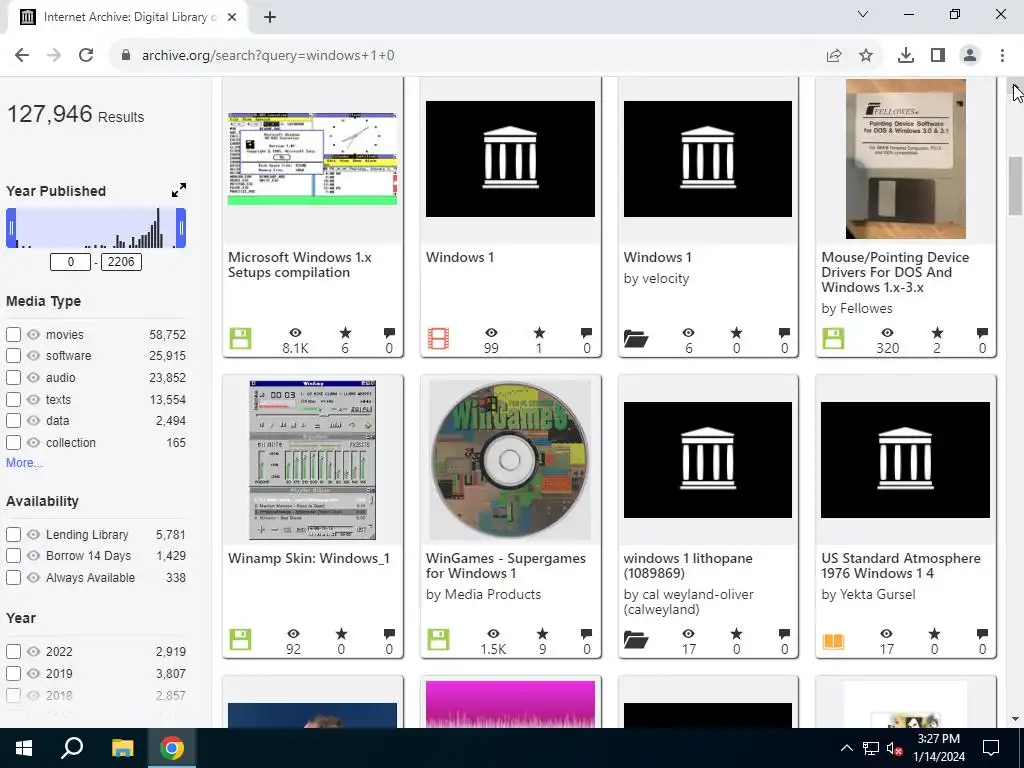1024x768 pixels.
Task: Click the end year field showing 2206
Action: [121, 262]
